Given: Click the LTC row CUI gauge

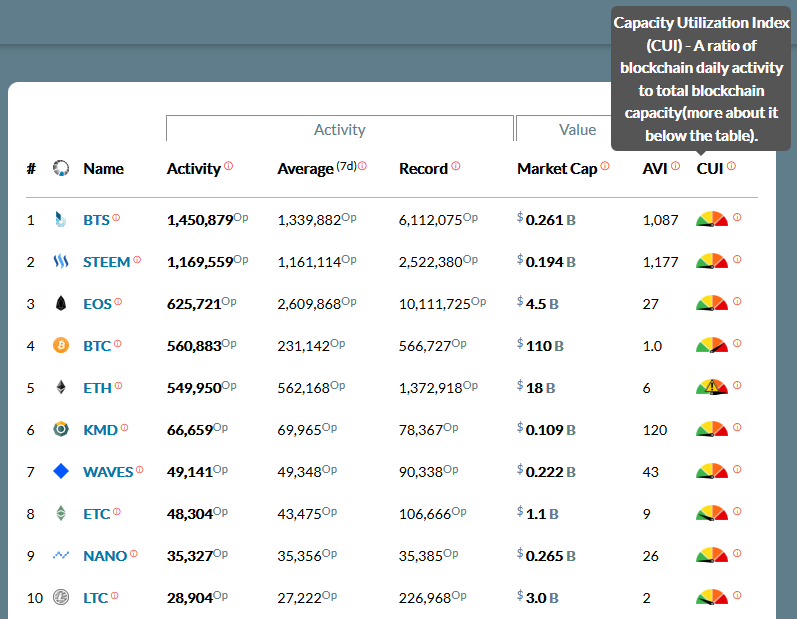Looking at the screenshot, I should (712, 597).
